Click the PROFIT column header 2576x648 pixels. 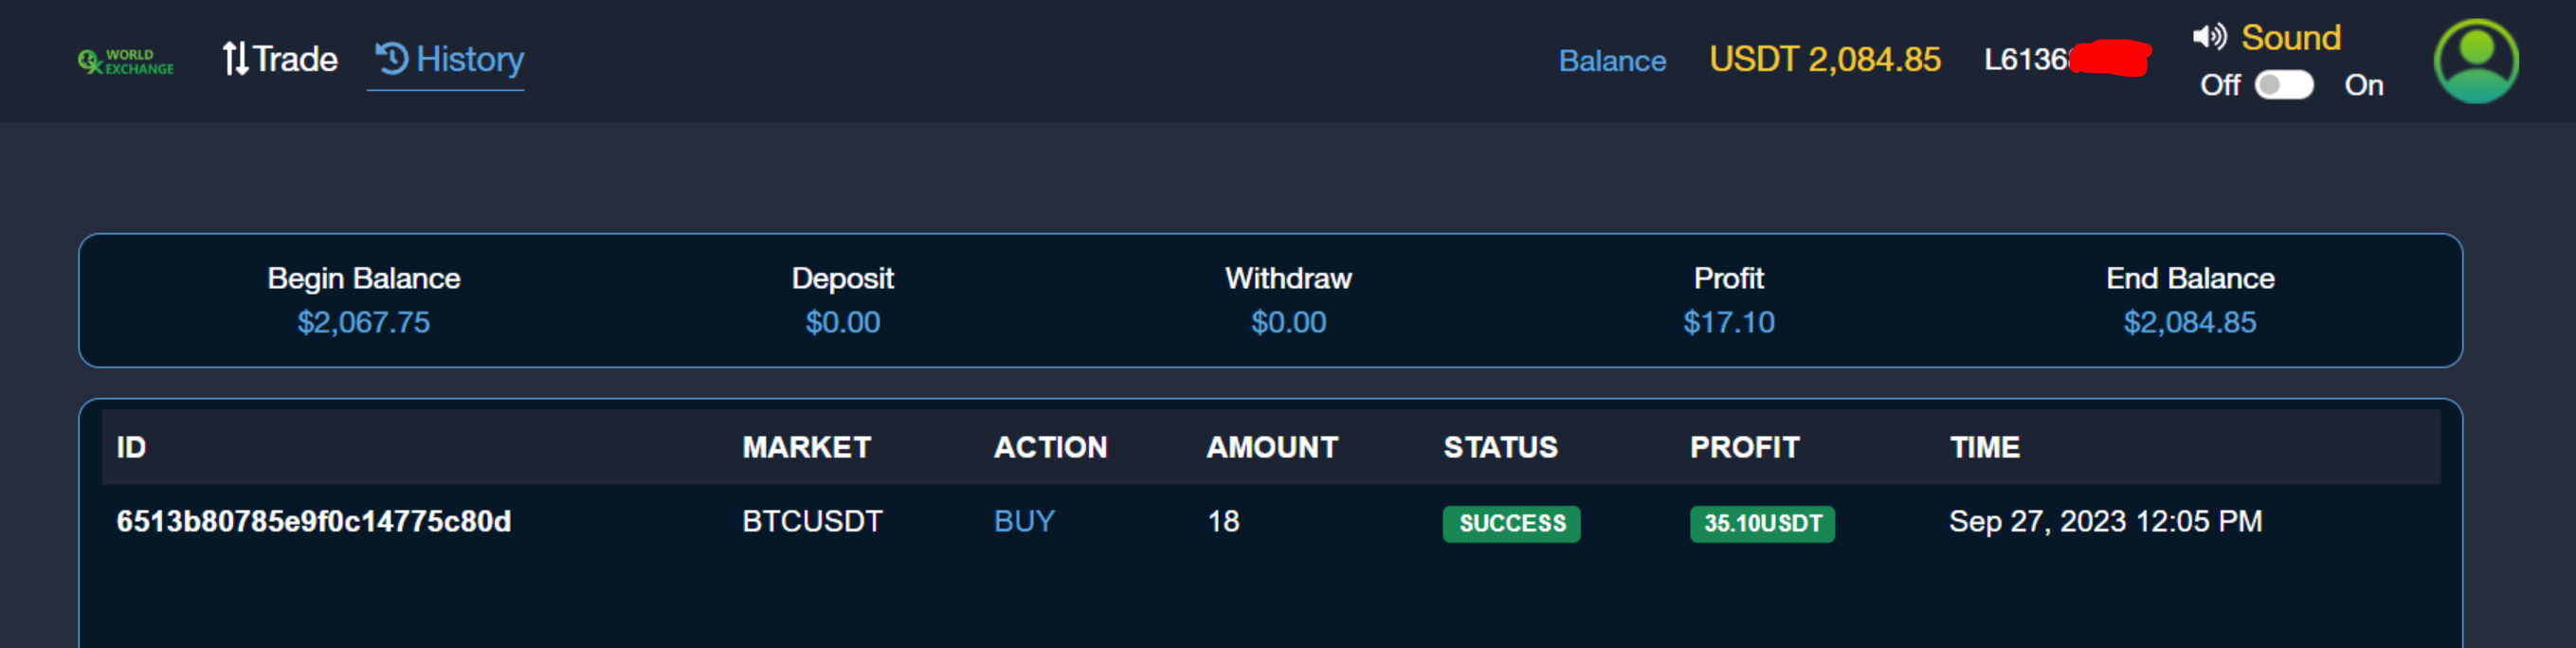(1744, 447)
